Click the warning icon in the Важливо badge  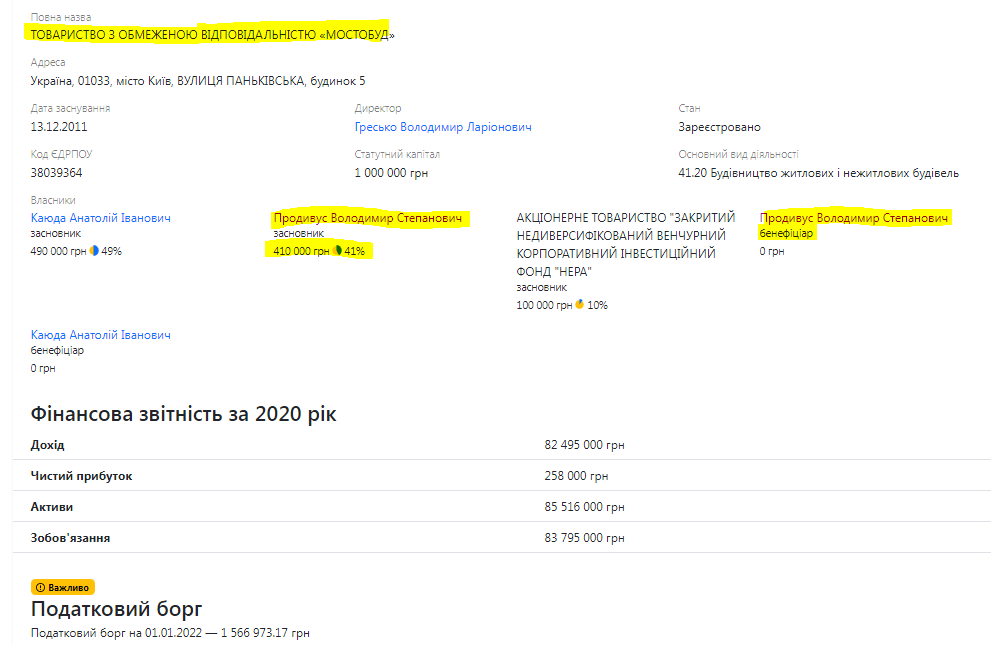tap(40, 587)
